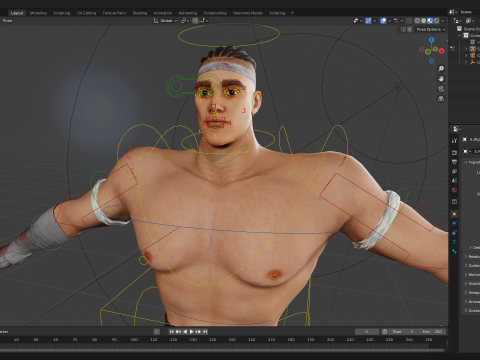Click the End frame field
This screenshot has height=360, width=480.
click(x=432, y=332)
